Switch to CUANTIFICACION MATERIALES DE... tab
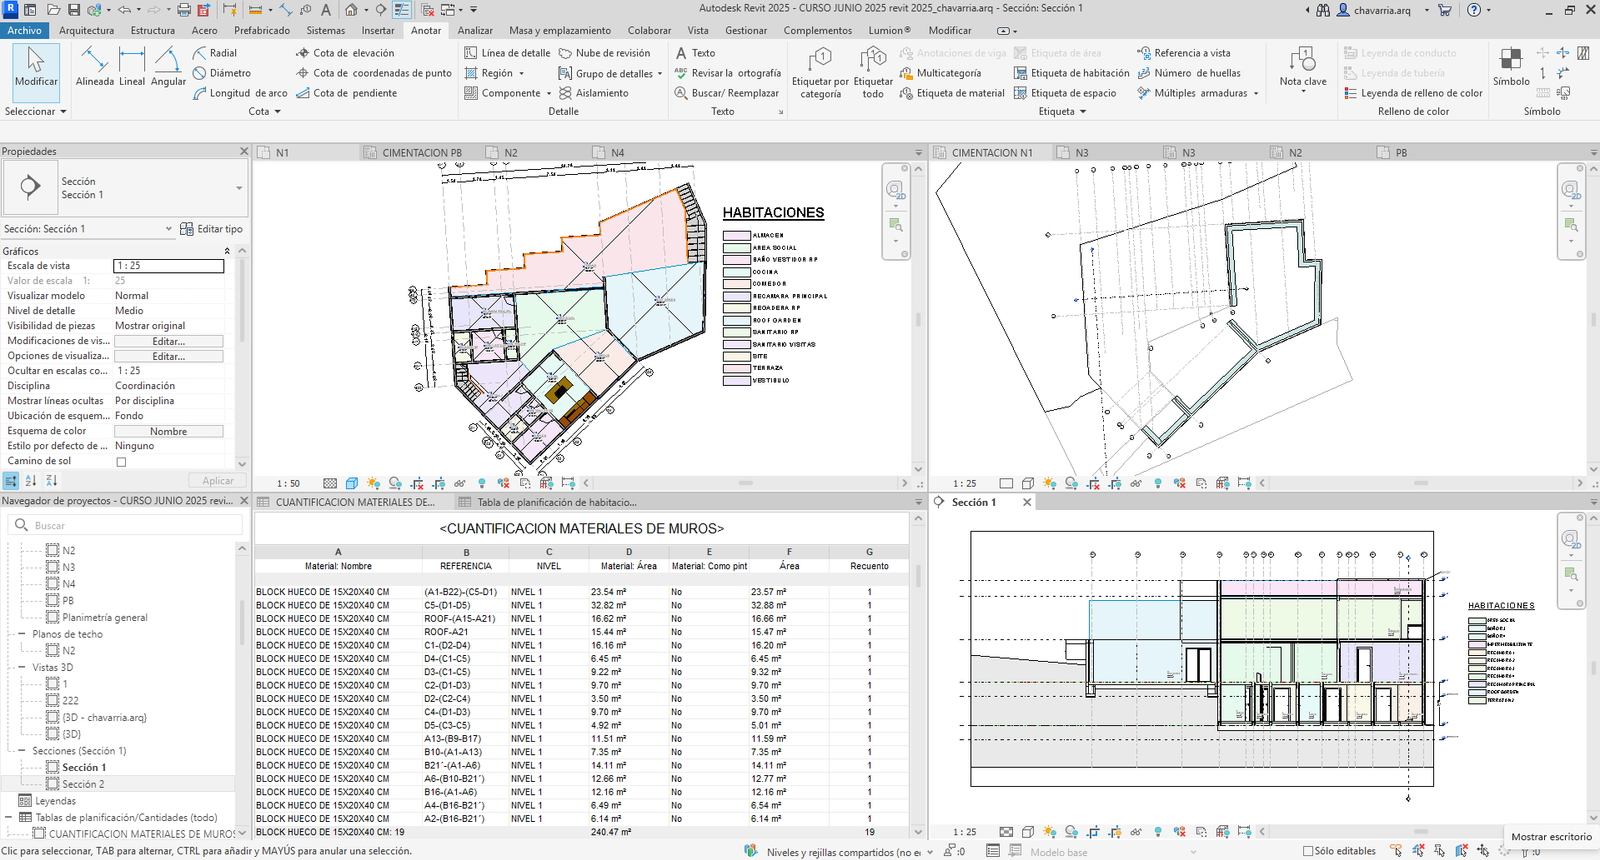 [x=355, y=502]
